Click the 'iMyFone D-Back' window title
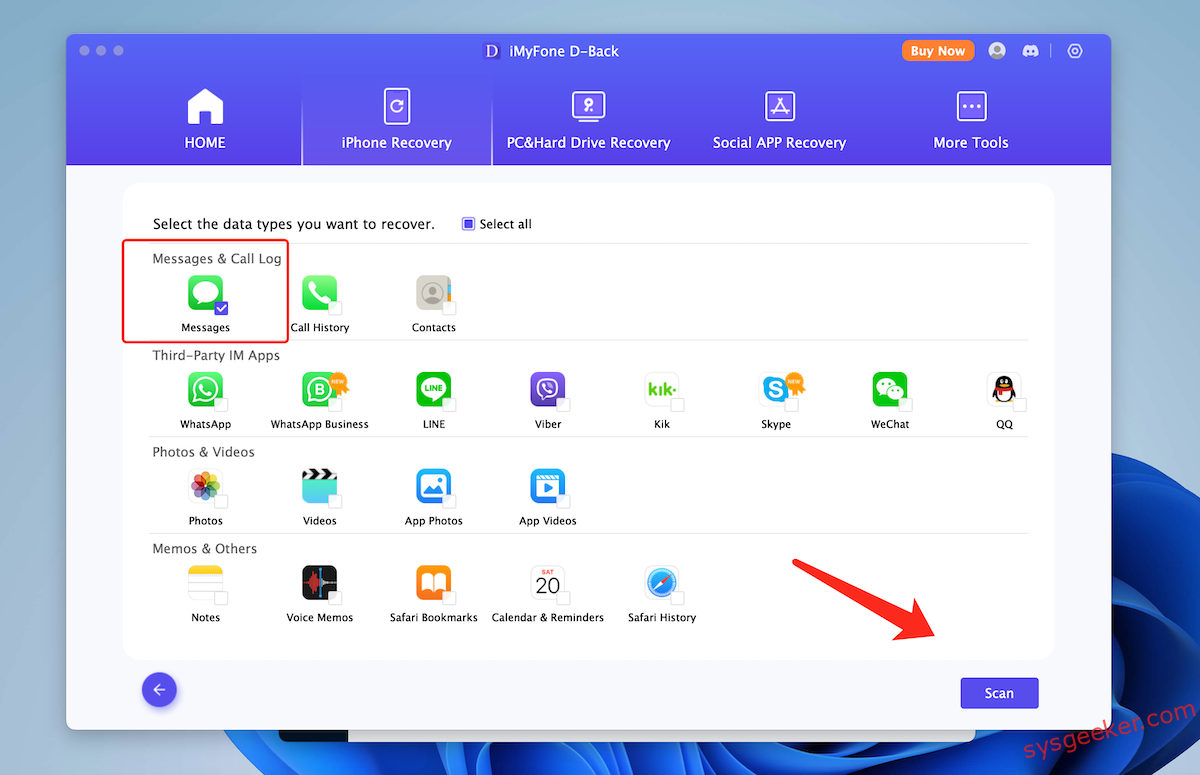Screen dimensions: 1200x775 (x=564, y=51)
